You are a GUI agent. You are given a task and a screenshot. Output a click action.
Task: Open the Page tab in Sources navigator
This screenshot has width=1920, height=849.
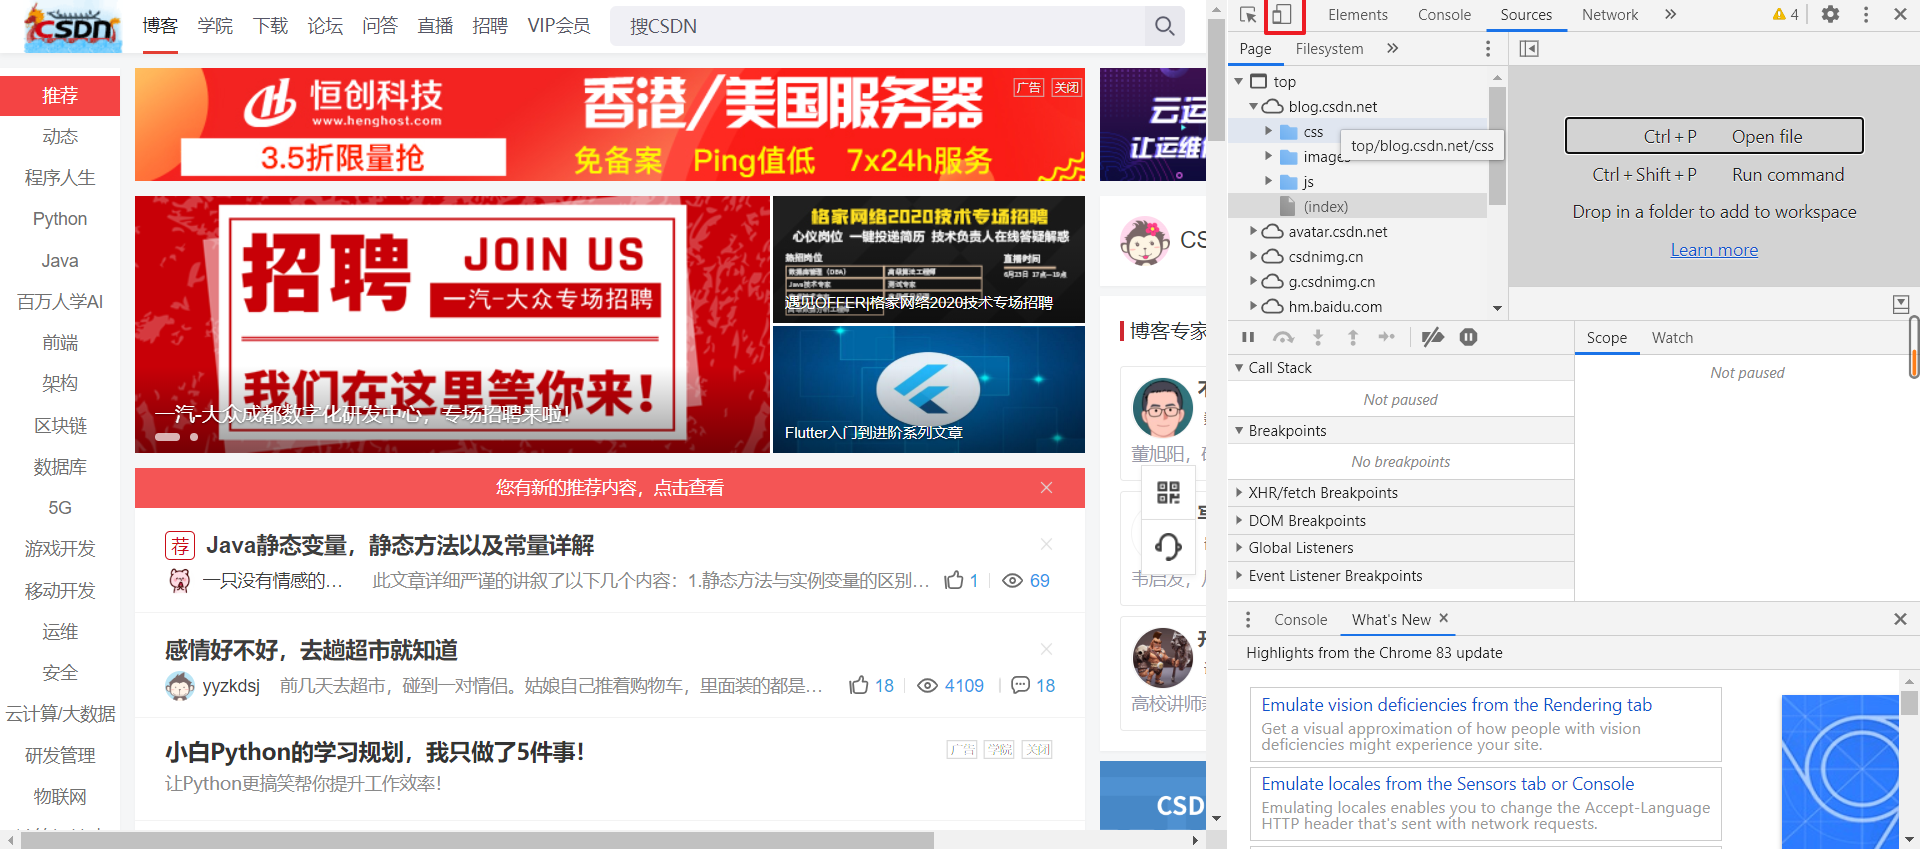tap(1255, 49)
